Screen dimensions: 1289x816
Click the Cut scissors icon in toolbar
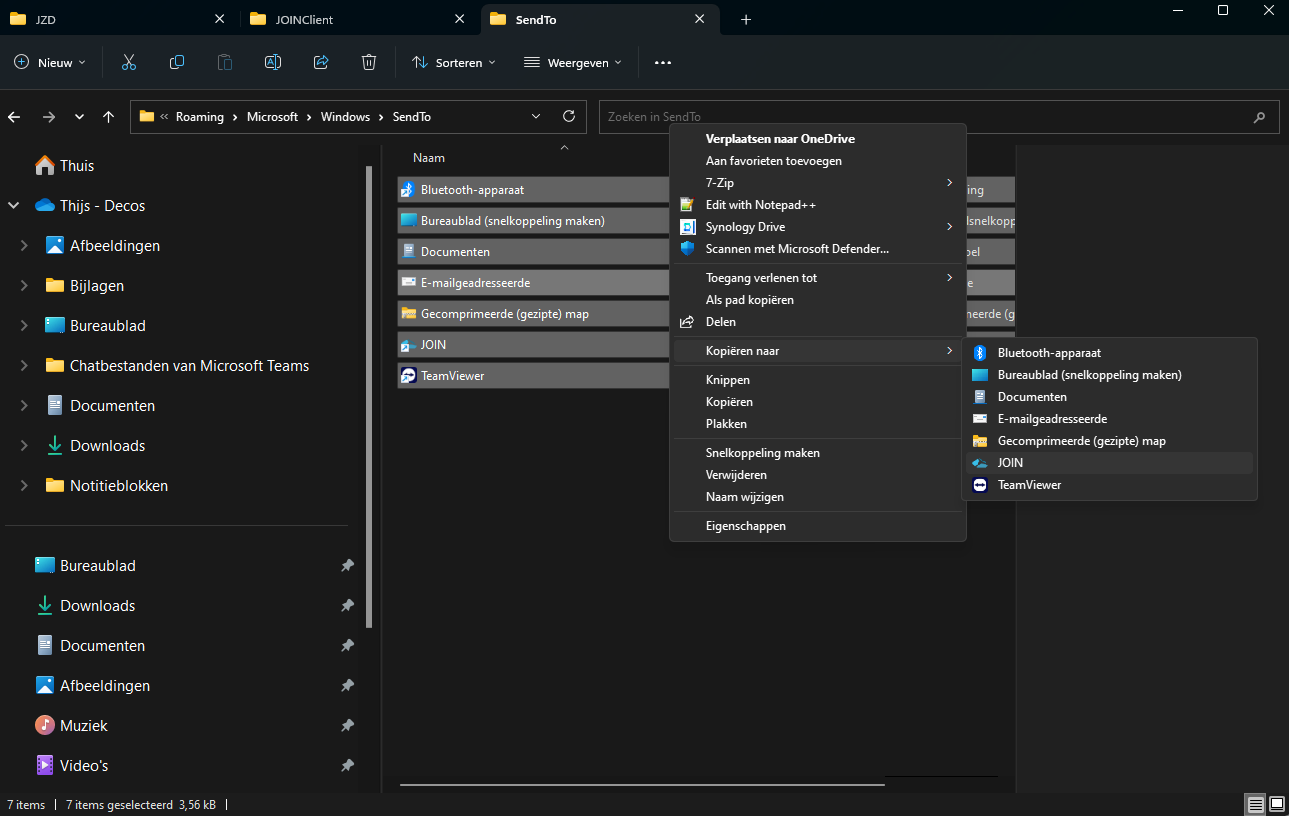pyautogui.click(x=129, y=62)
